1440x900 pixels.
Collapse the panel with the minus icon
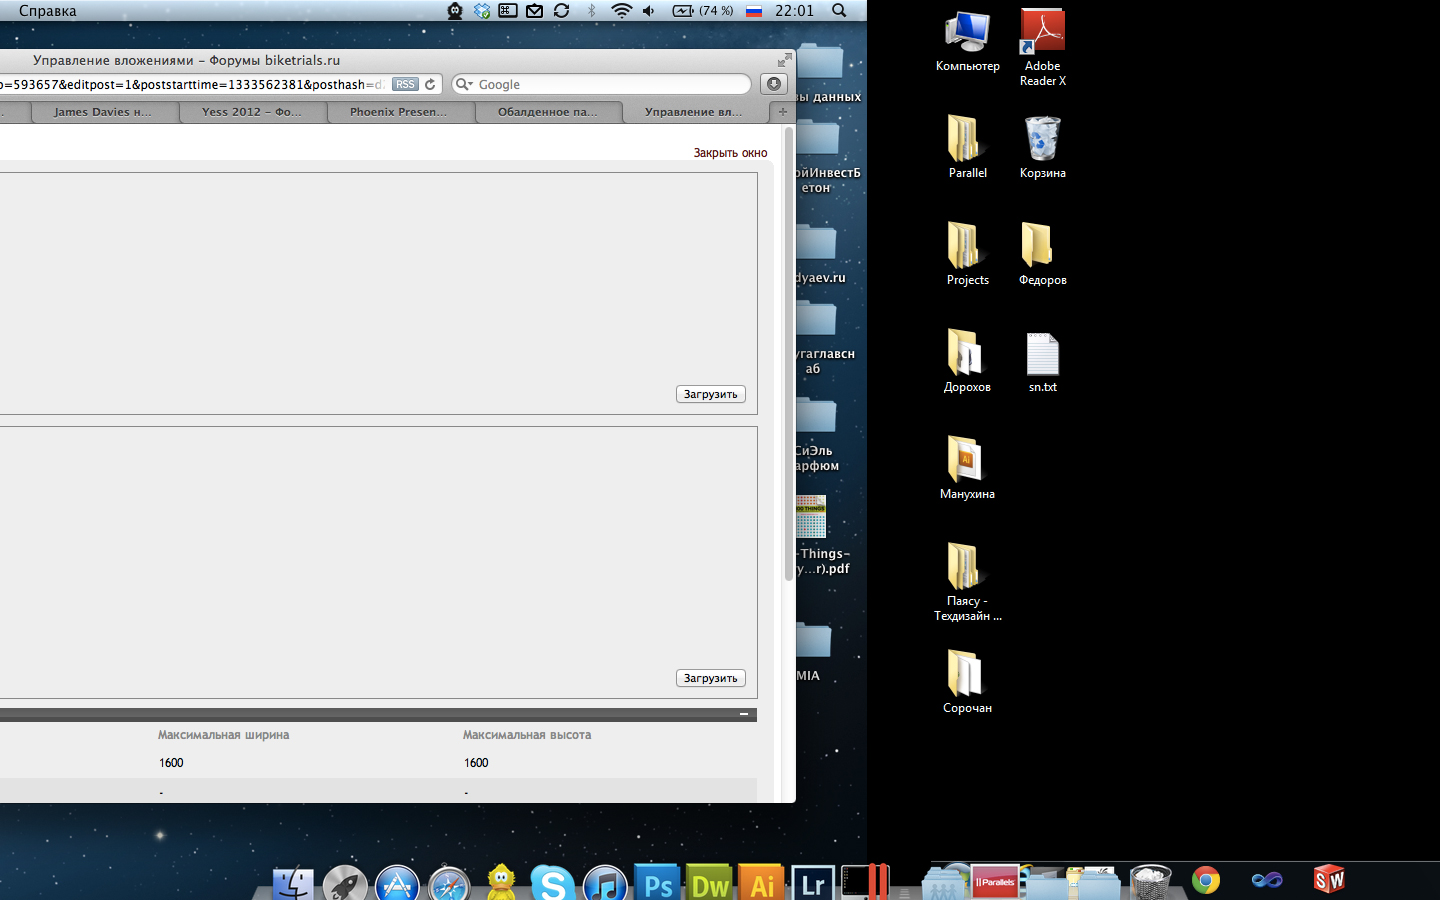click(x=744, y=714)
